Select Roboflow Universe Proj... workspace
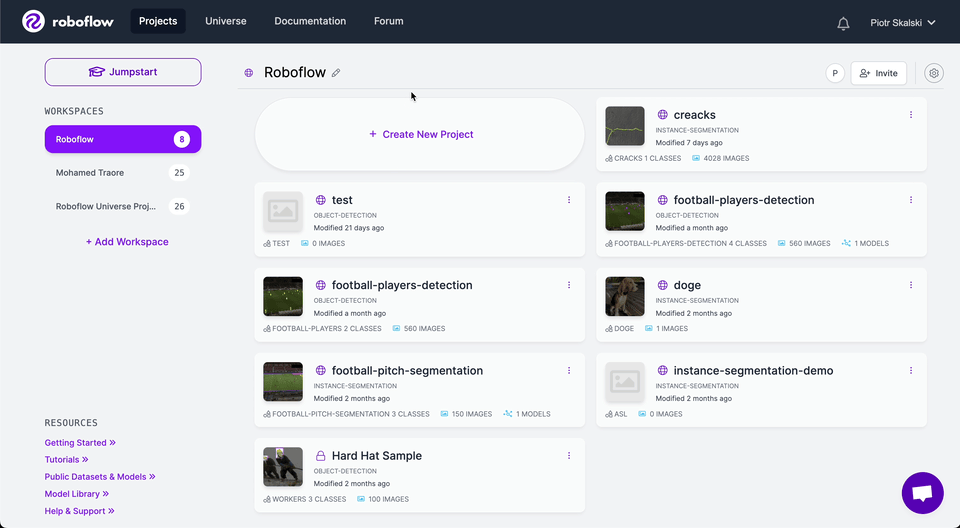This screenshot has width=960, height=528. click(x=123, y=206)
